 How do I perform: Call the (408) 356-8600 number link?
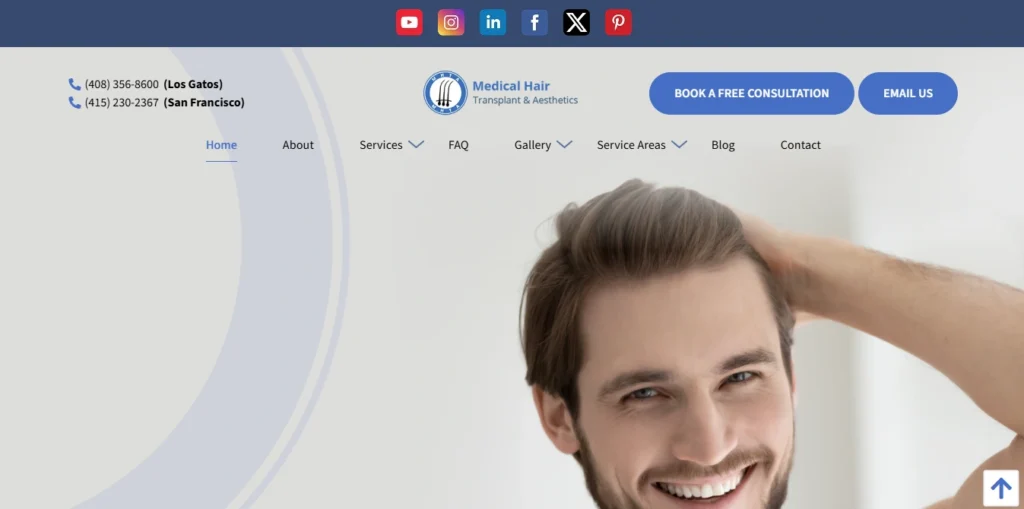click(121, 84)
